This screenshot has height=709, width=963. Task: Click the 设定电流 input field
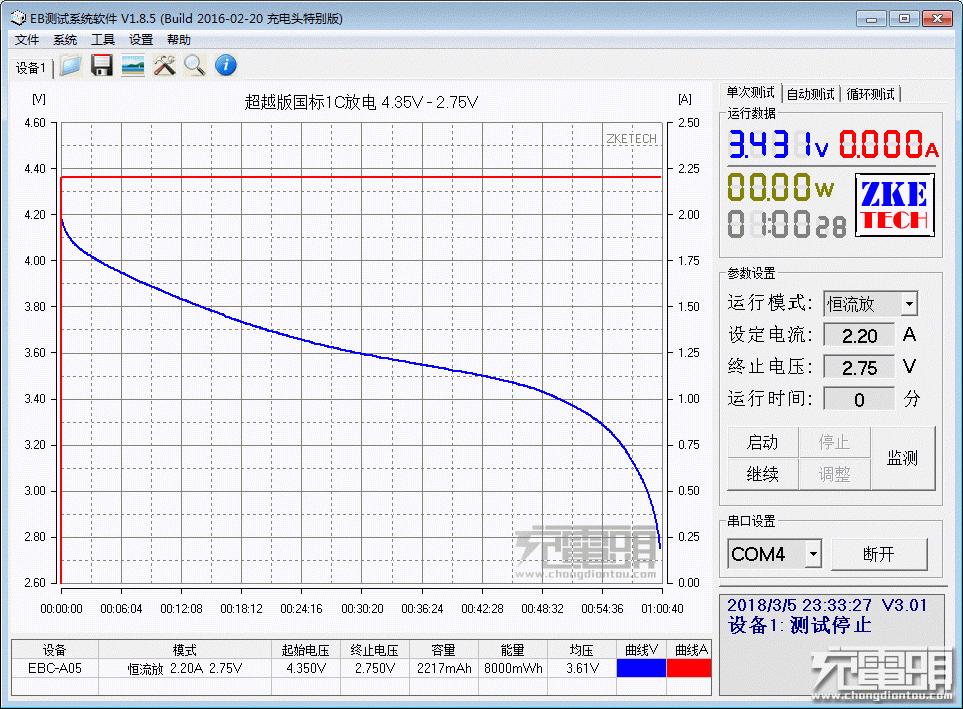(859, 335)
